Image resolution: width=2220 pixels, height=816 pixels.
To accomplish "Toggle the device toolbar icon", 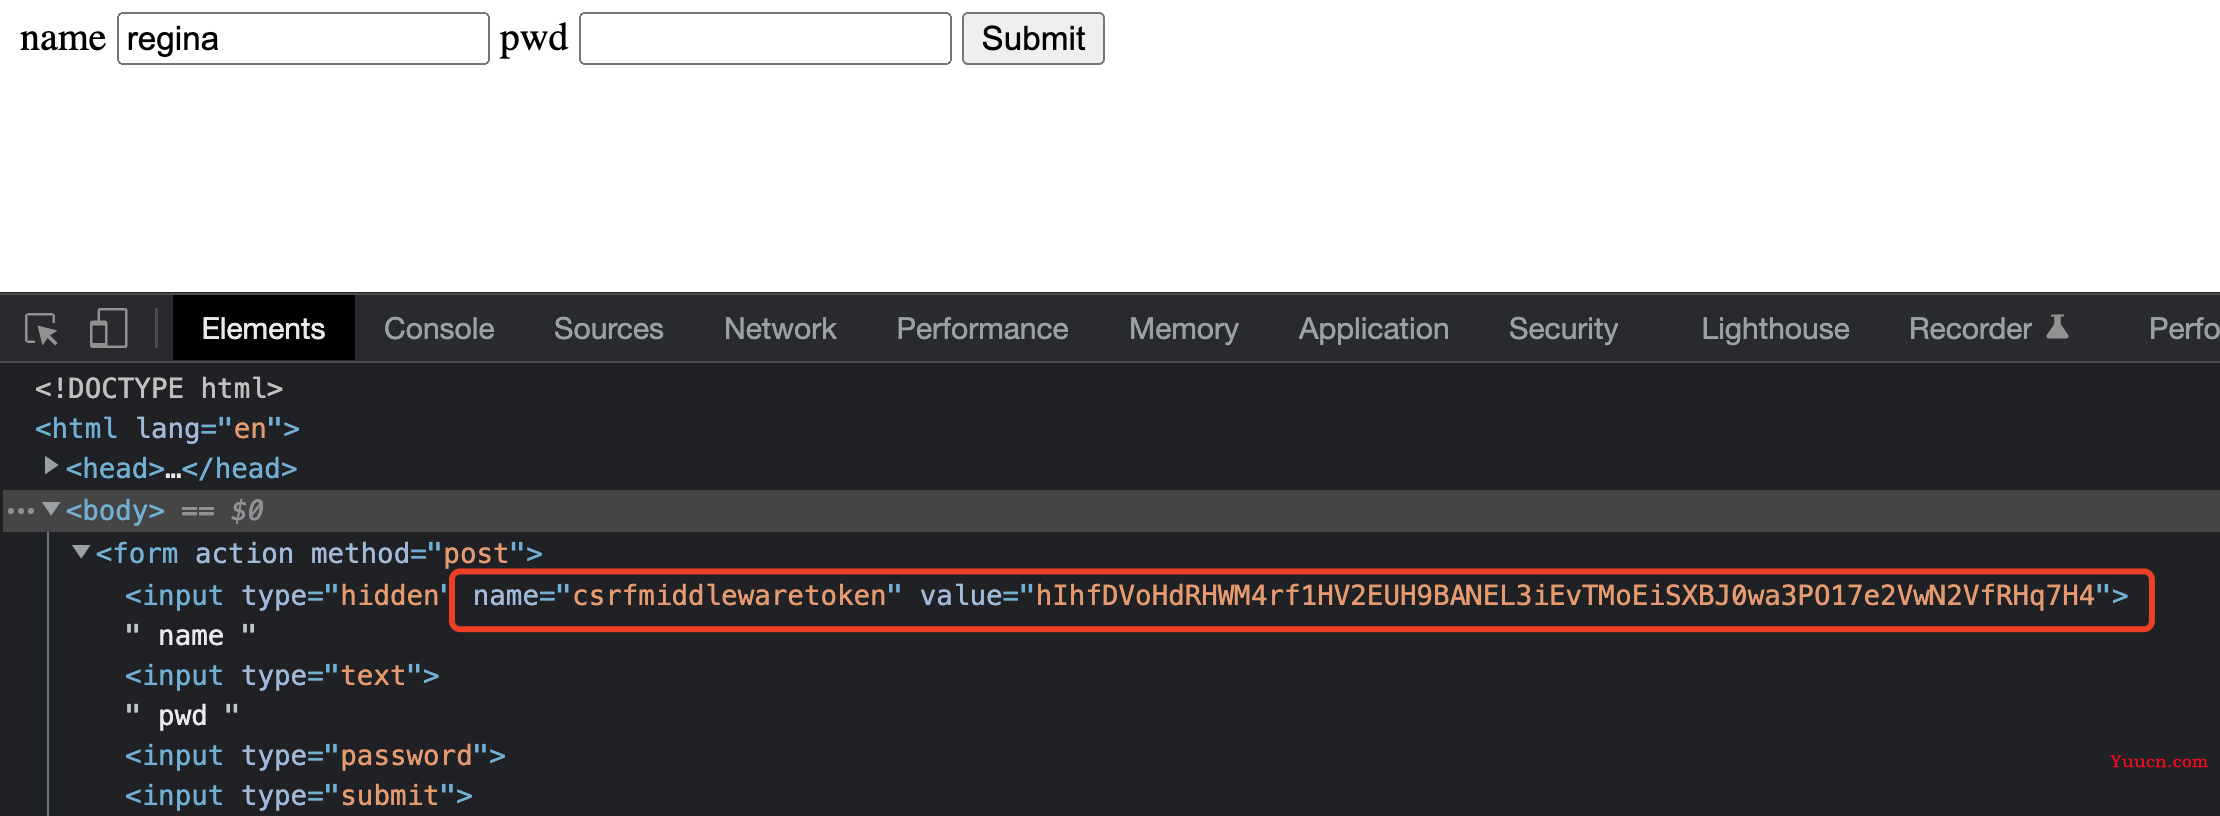I will pyautogui.click(x=108, y=329).
